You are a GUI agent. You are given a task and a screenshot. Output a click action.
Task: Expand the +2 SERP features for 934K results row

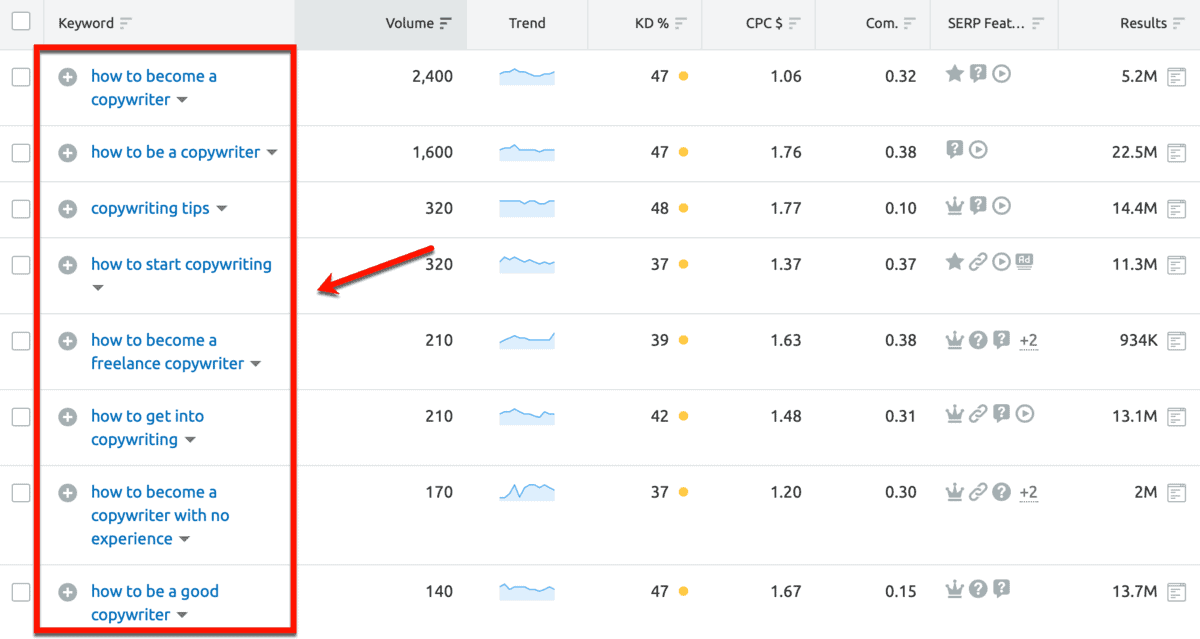1029,340
